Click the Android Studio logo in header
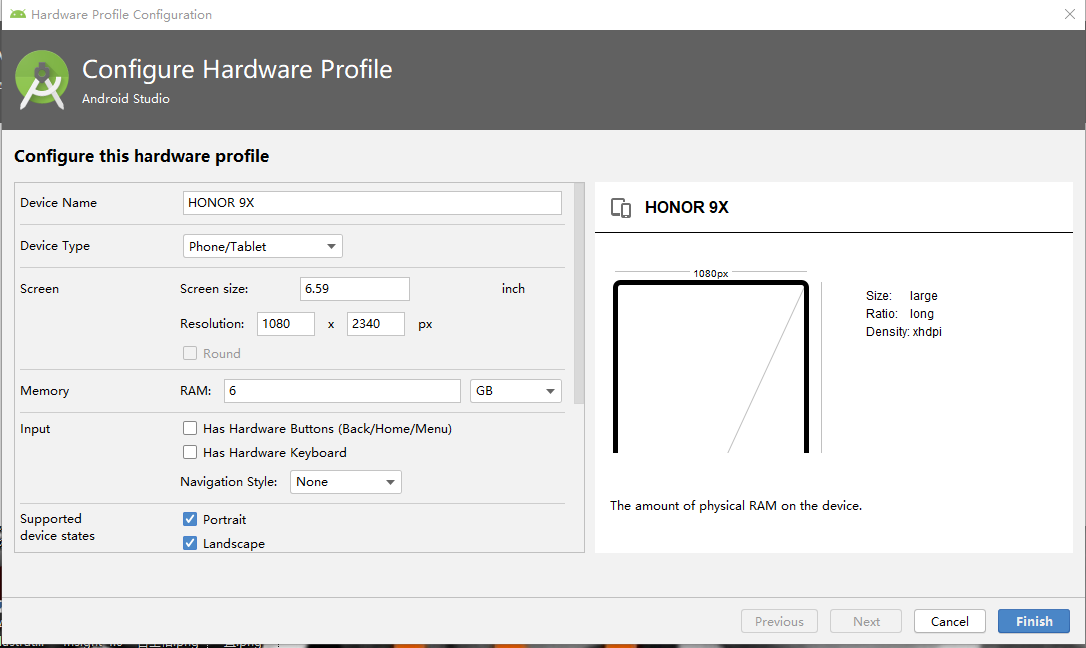The width and height of the screenshot is (1086, 648). (x=42, y=80)
